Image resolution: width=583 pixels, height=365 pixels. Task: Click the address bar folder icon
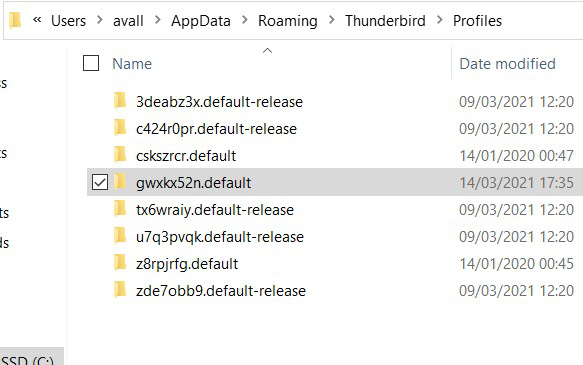click(x=15, y=20)
